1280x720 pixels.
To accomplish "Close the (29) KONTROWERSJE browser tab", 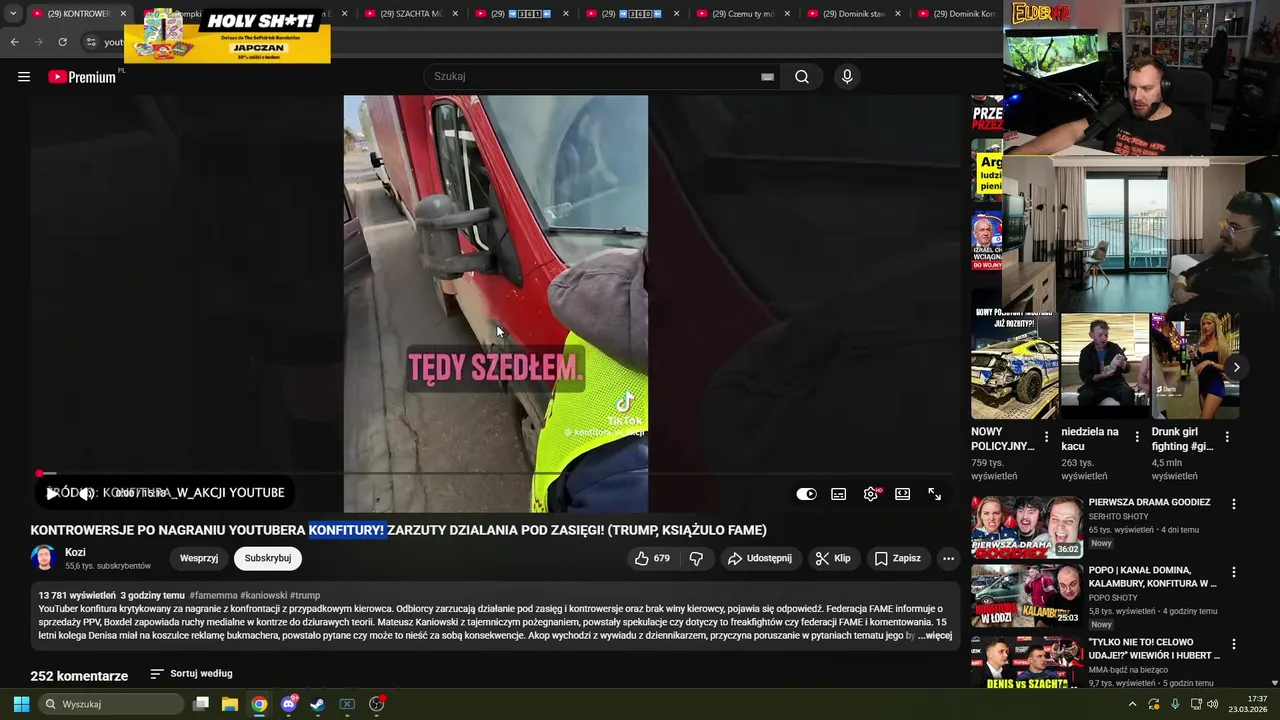I will [123, 14].
